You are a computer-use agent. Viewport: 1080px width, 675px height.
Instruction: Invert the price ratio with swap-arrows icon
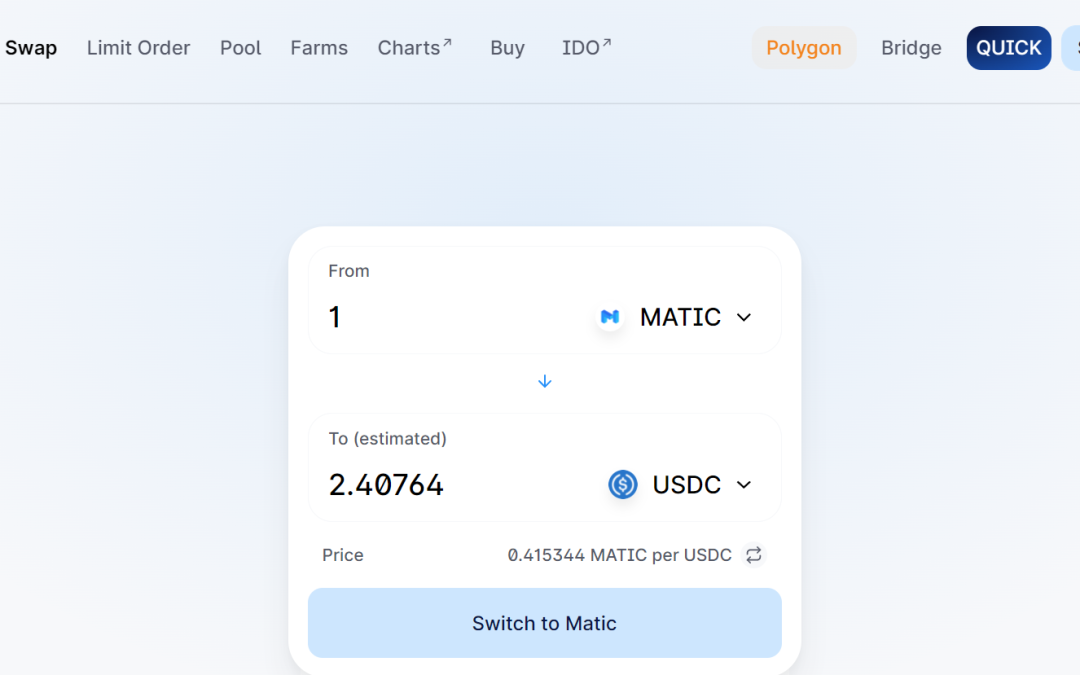click(754, 555)
